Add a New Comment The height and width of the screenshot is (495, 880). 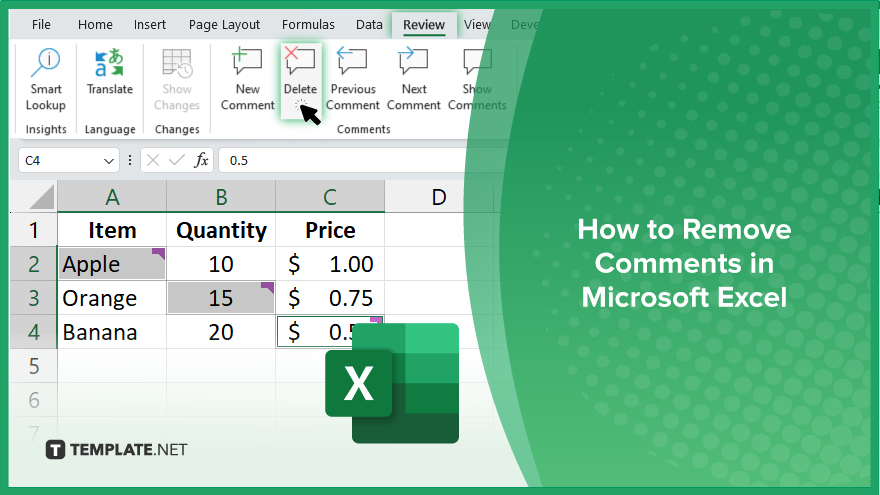coord(248,79)
